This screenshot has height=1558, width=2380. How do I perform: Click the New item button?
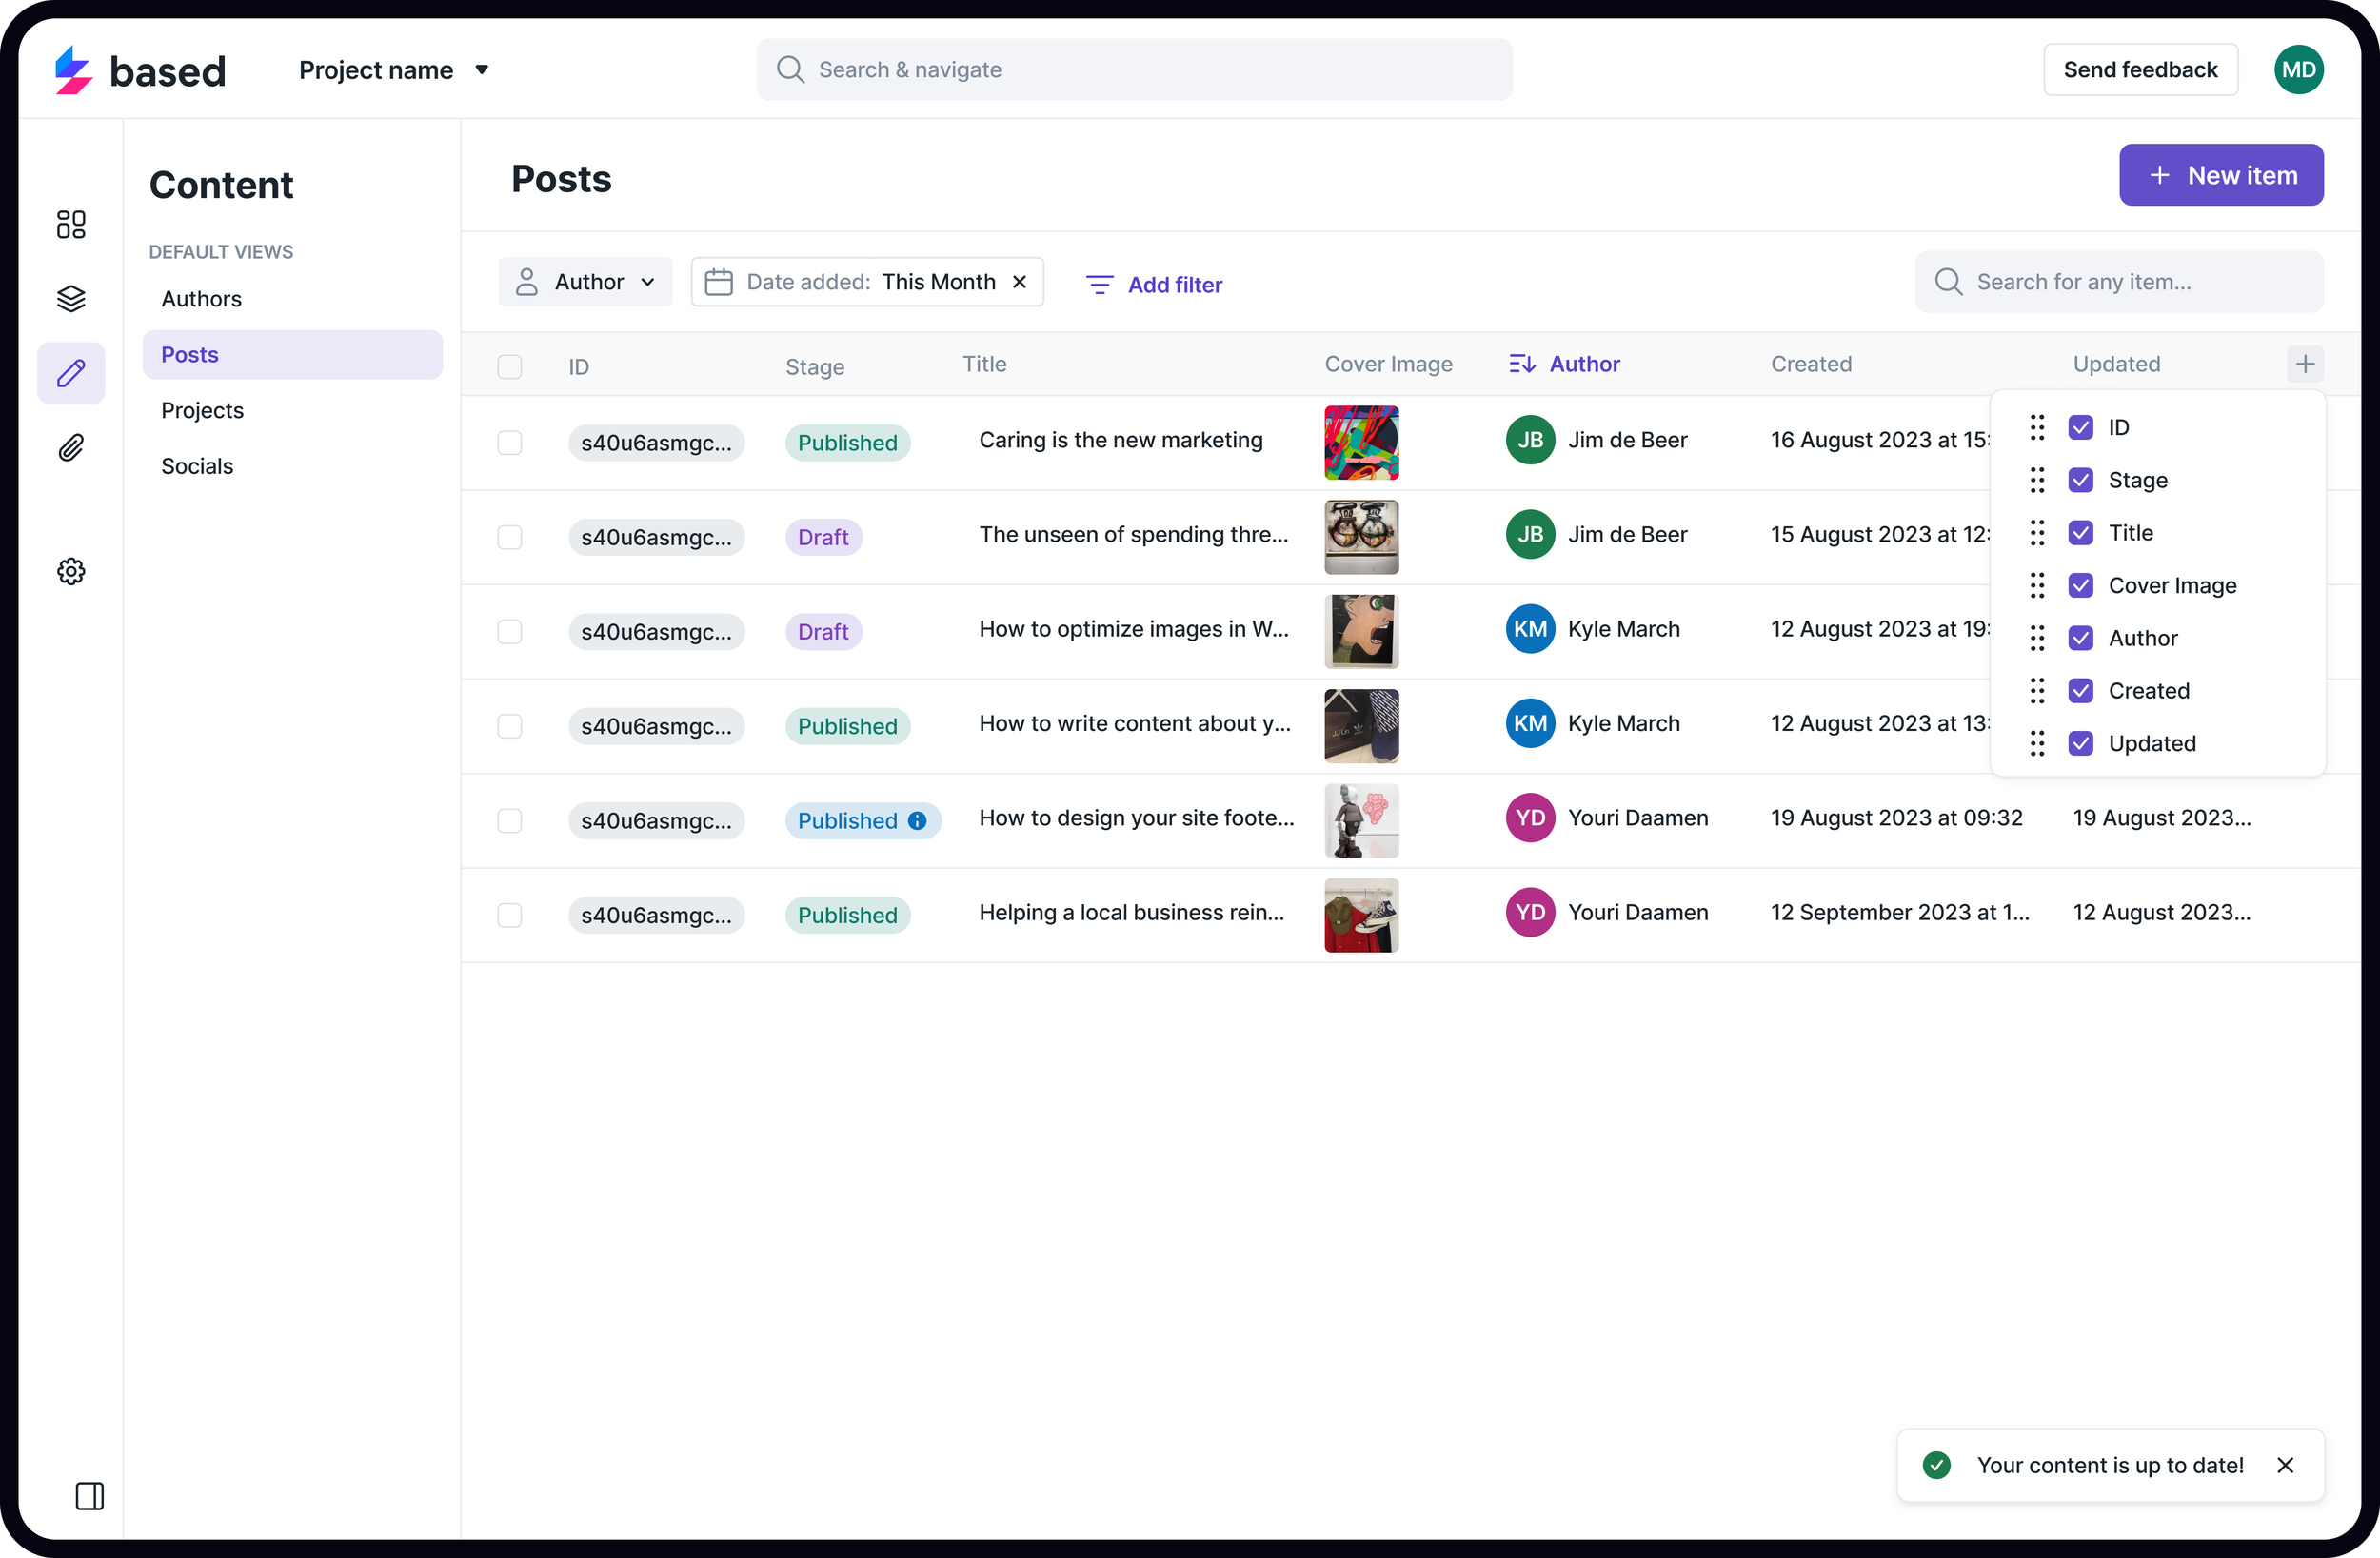tap(2220, 175)
